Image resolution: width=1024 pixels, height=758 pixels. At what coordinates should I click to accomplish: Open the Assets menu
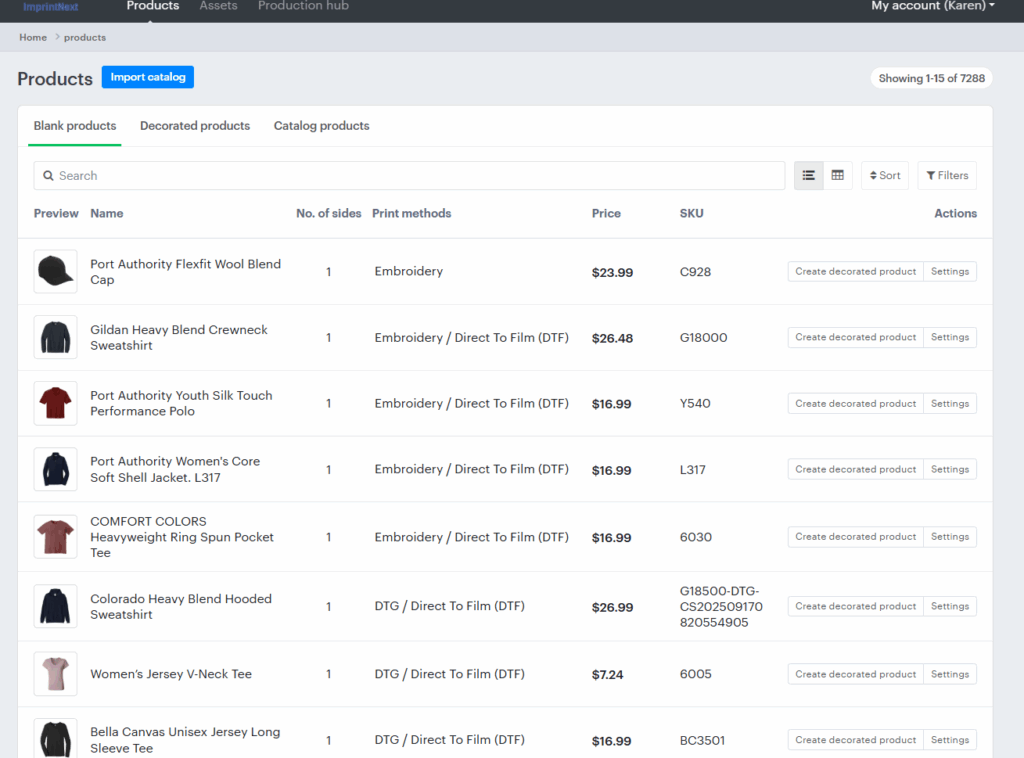(x=218, y=6)
